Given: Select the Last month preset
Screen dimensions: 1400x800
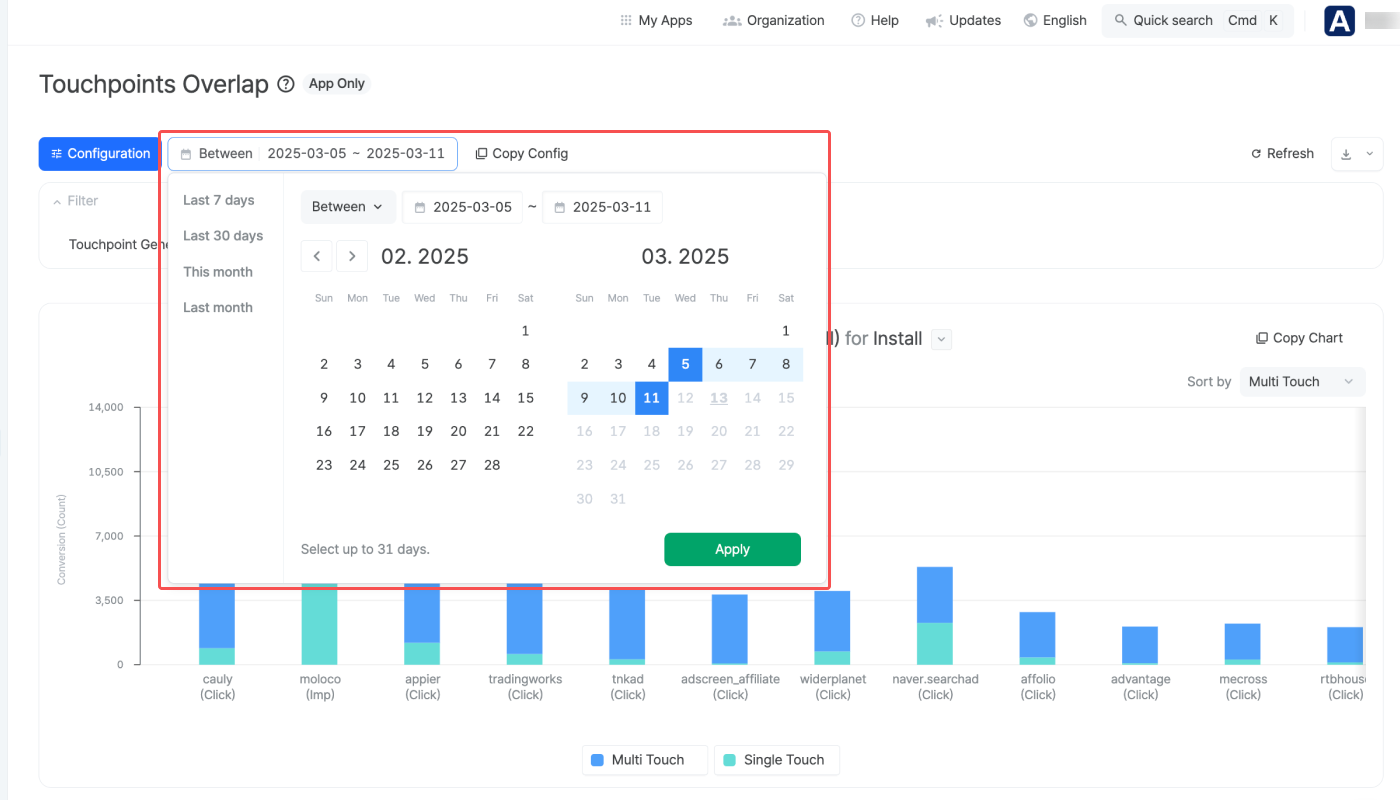Looking at the screenshot, I should click(218, 308).
